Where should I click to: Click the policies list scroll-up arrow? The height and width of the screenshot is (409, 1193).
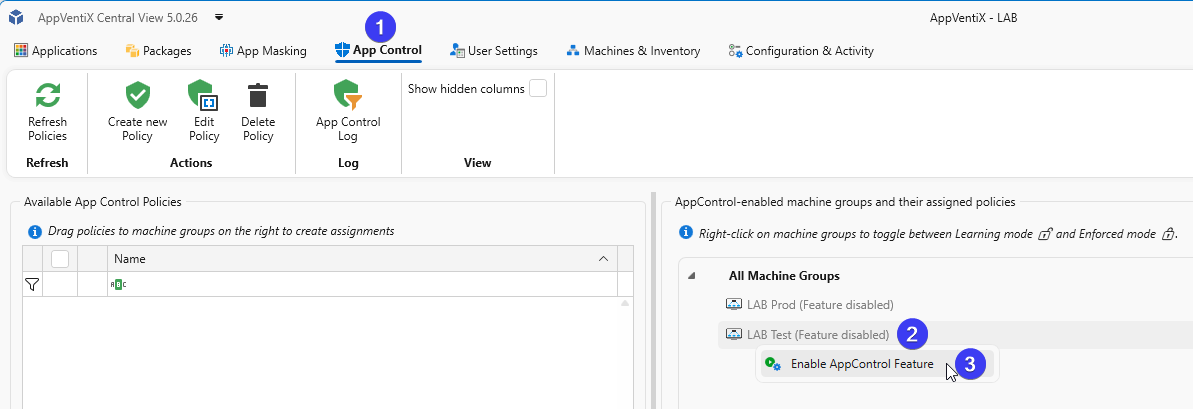click(x=625, y=303)
